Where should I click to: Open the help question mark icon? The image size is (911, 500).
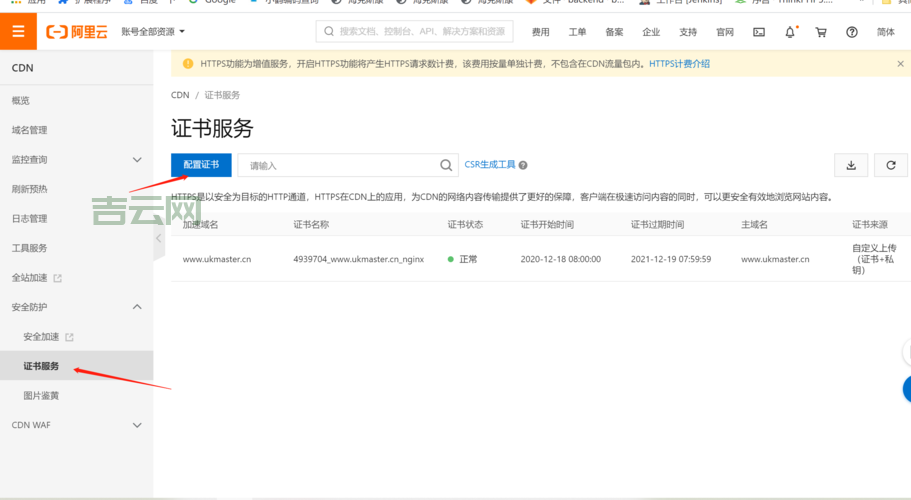pos(852,32)
